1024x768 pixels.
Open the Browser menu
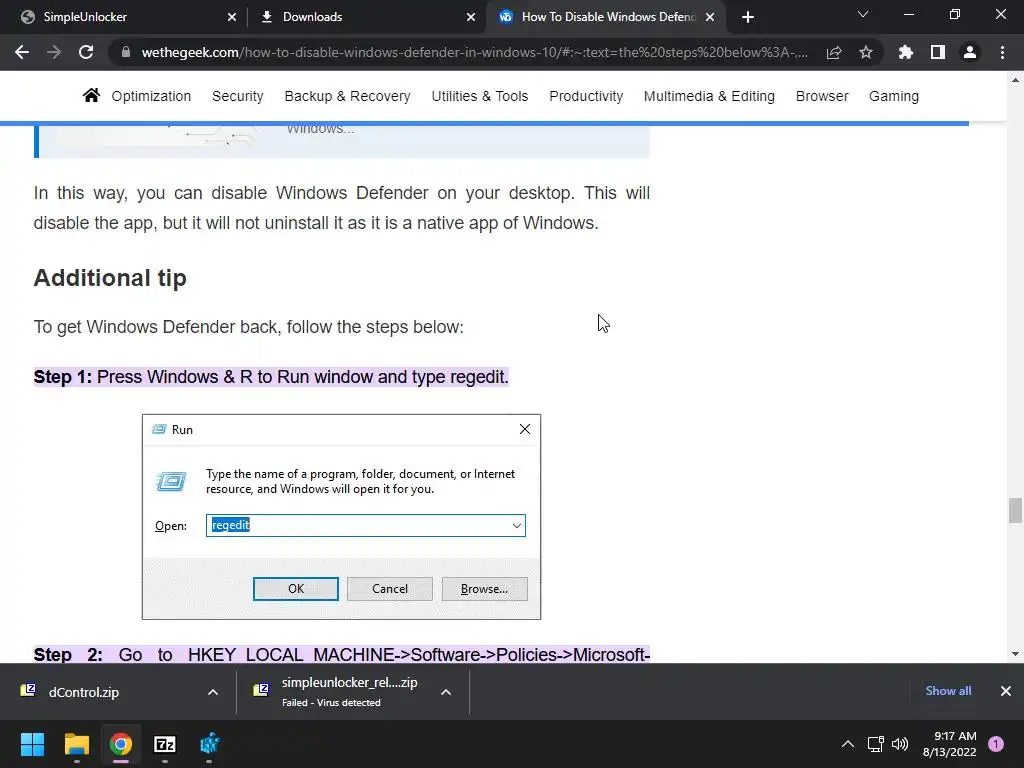click(822, 96)
